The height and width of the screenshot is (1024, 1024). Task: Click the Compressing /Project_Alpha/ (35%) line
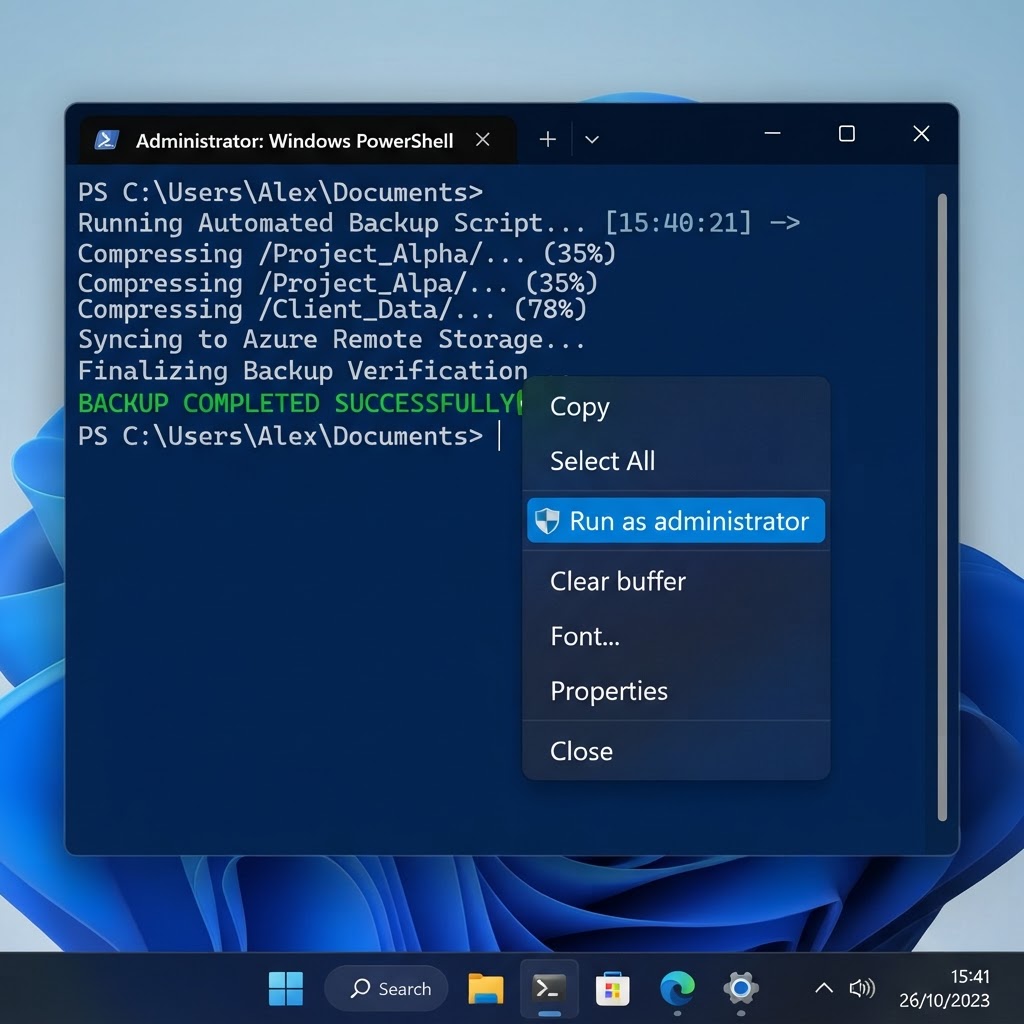pyautogui.click(x=347, y=254)
